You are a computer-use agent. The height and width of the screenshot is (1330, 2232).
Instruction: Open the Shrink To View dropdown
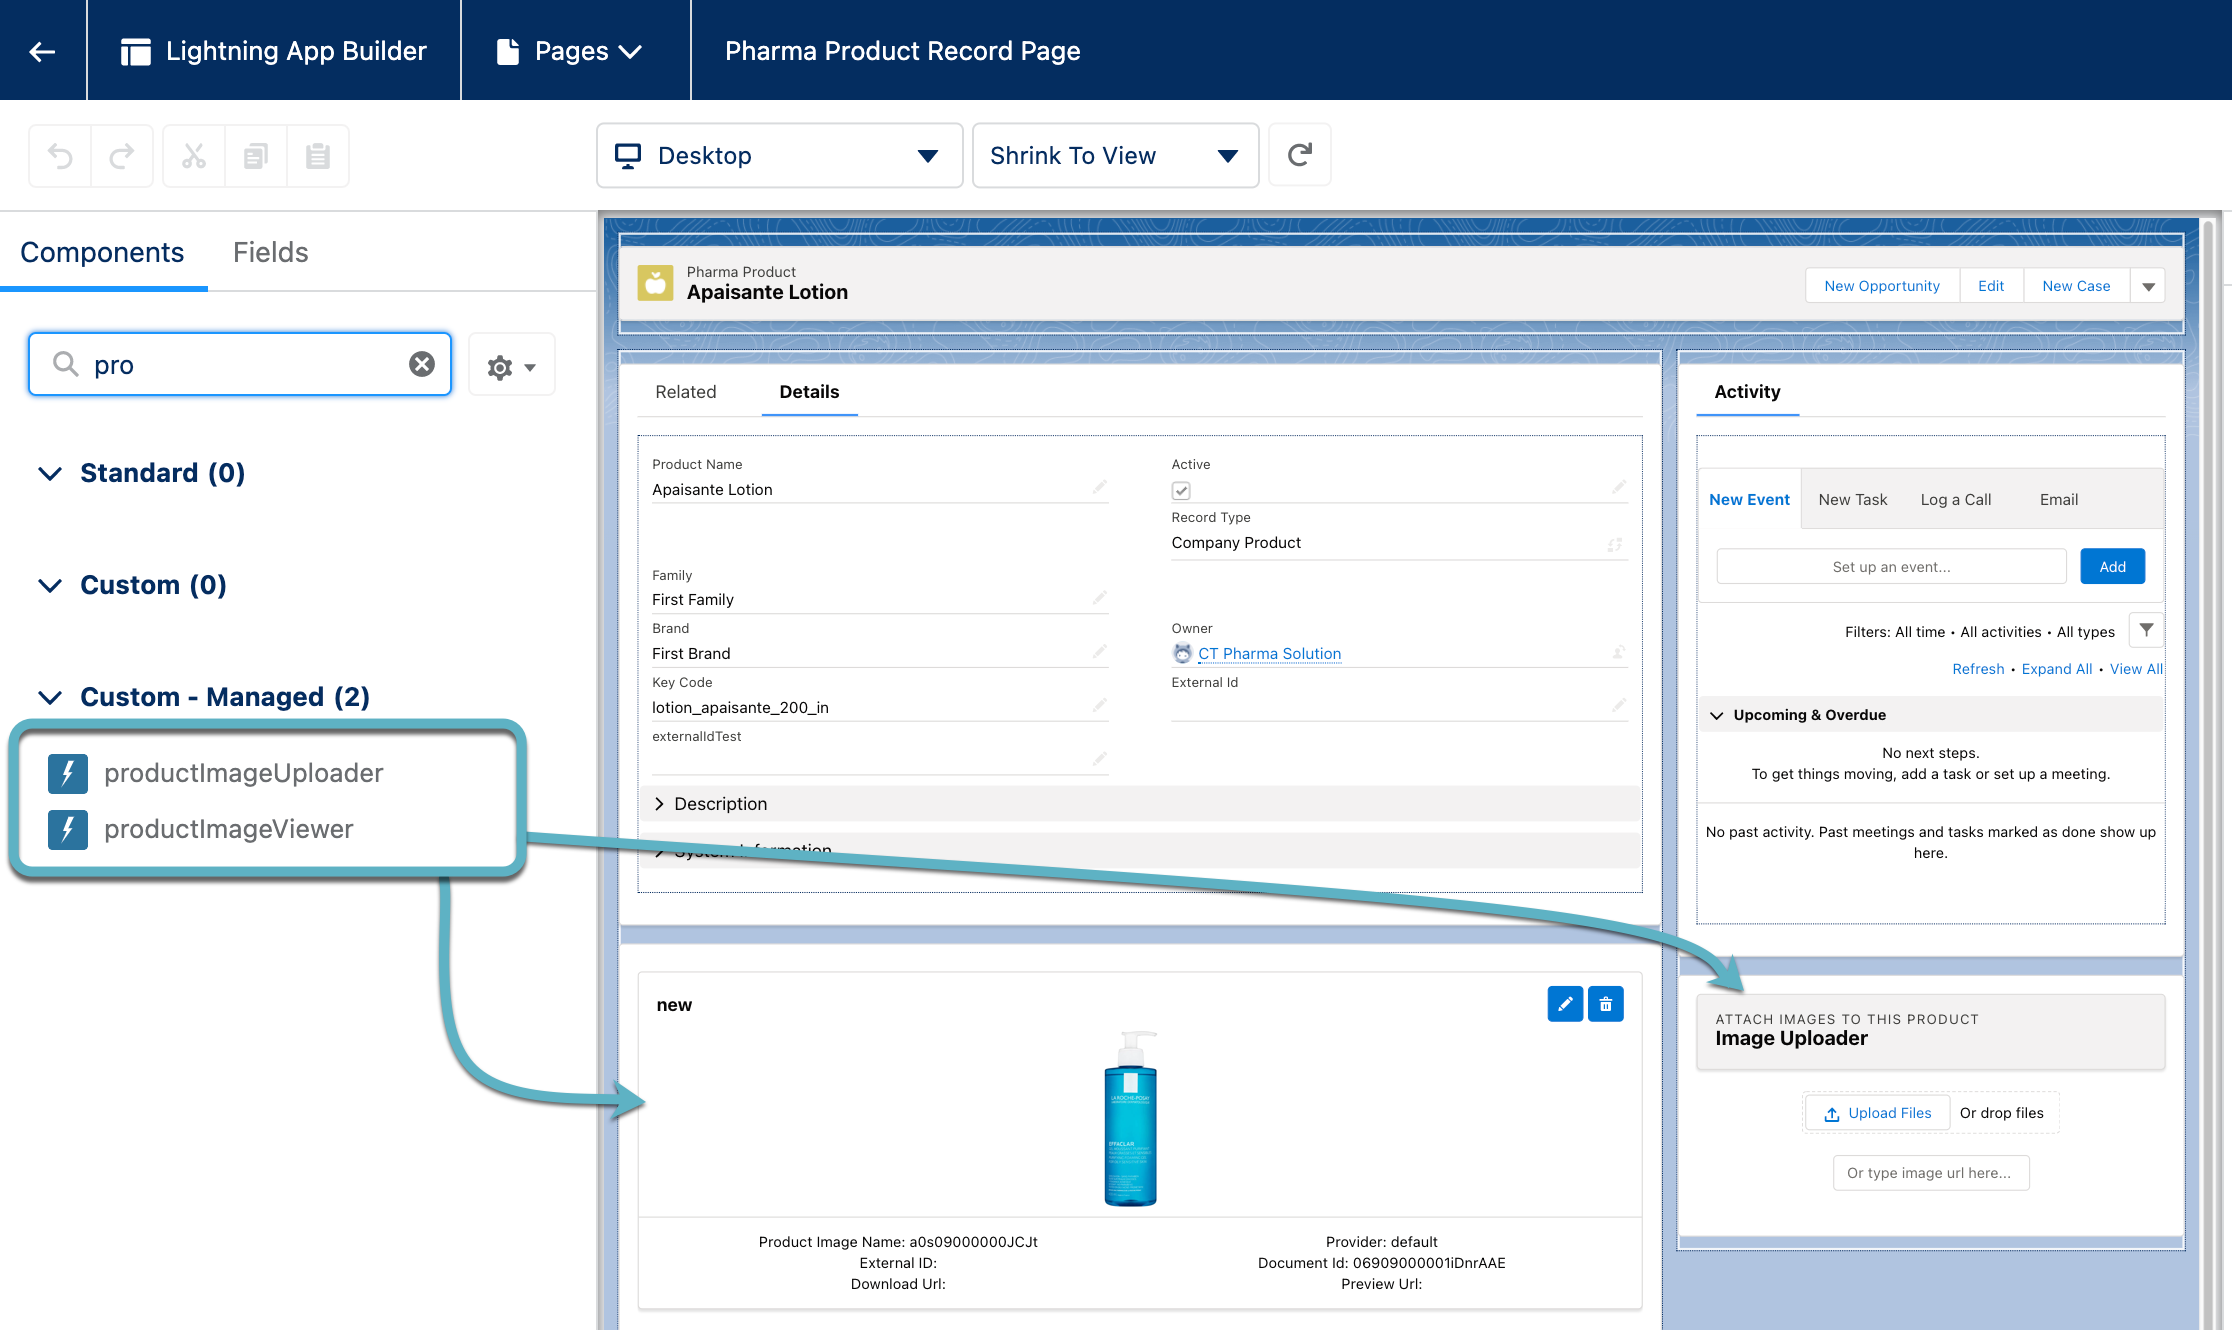[1114, 155]
